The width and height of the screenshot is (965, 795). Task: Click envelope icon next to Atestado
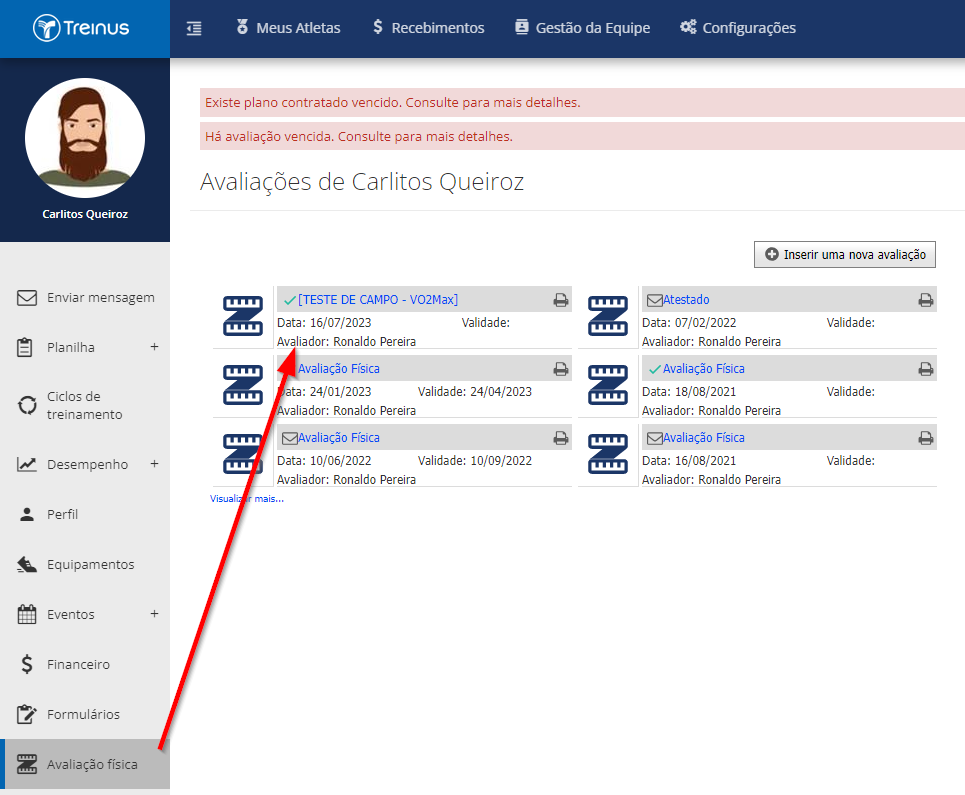[654, 300]
